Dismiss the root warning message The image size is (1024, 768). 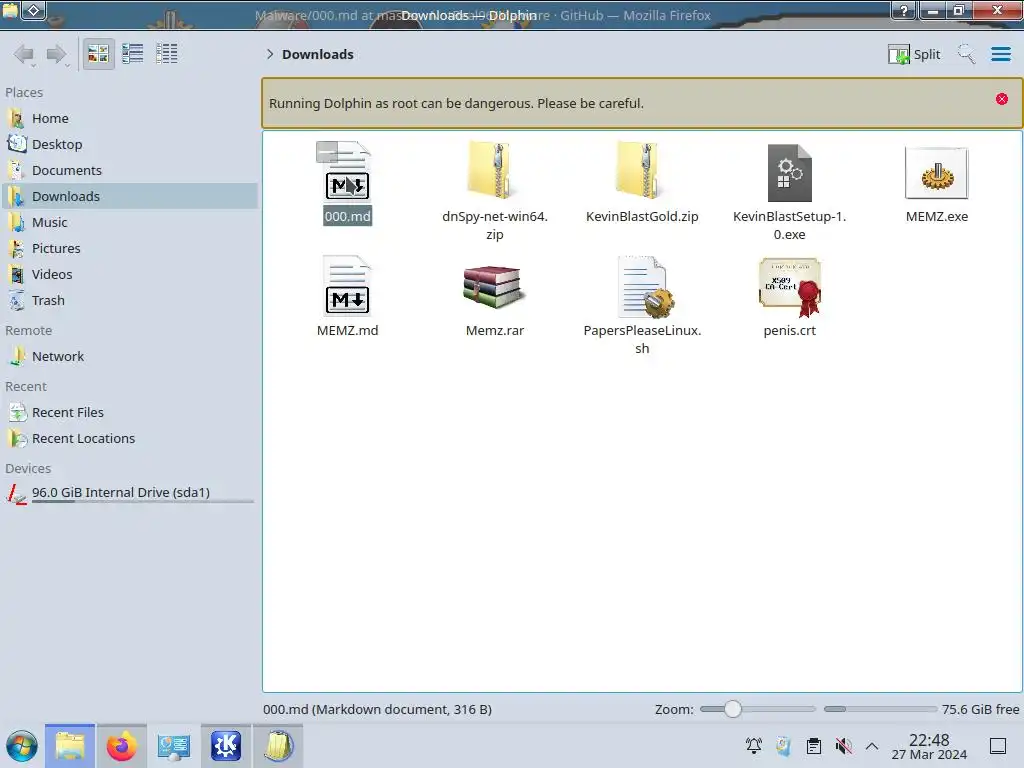click(x=1002, y=99)
